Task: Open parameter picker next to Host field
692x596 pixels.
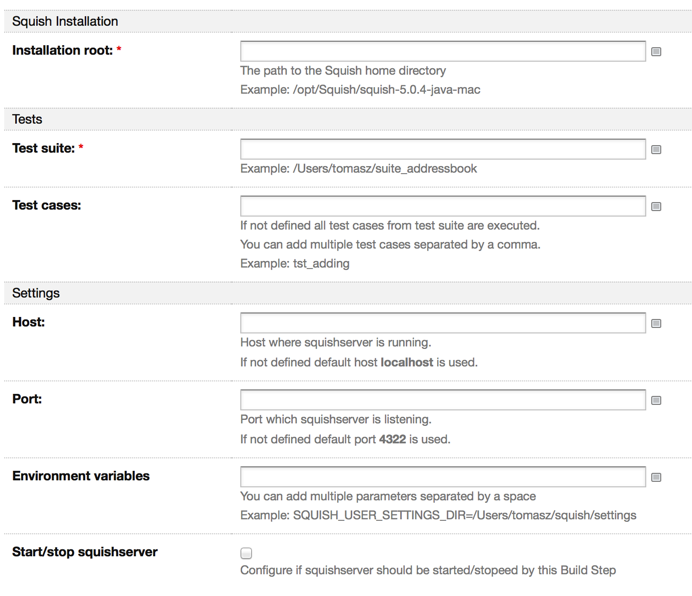Action: click(x=656, y=323)
